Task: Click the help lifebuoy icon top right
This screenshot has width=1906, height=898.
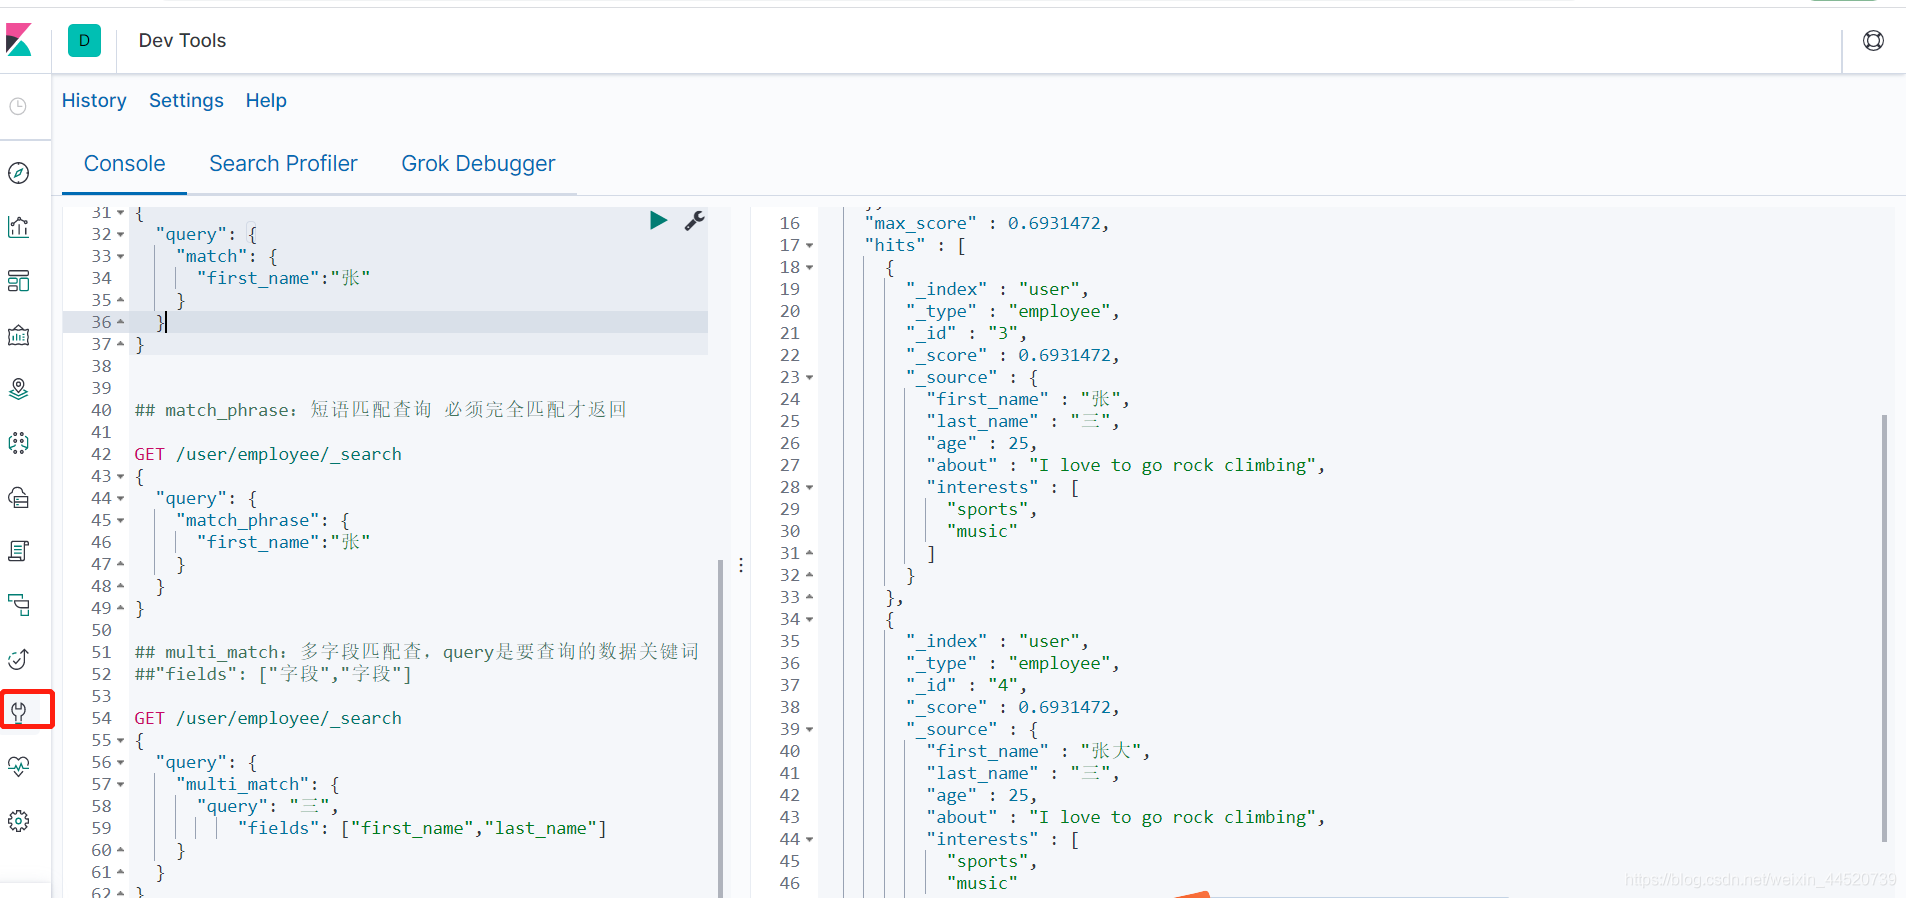Action: point(1873,40)
